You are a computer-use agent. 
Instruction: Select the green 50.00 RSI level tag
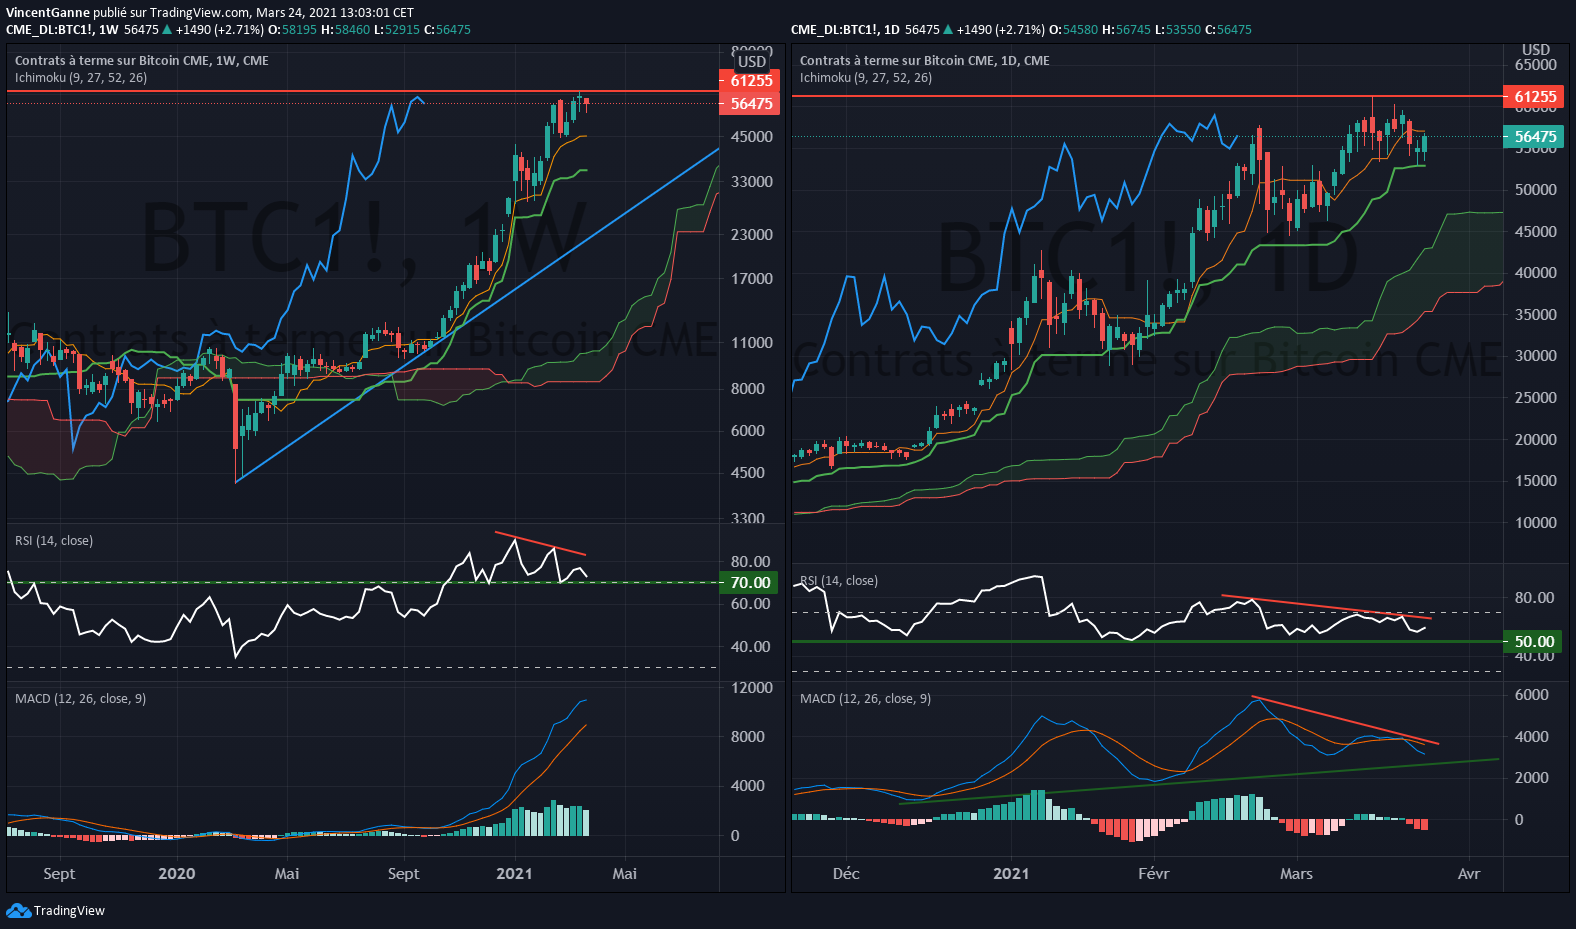click(x=1534, y=641)
